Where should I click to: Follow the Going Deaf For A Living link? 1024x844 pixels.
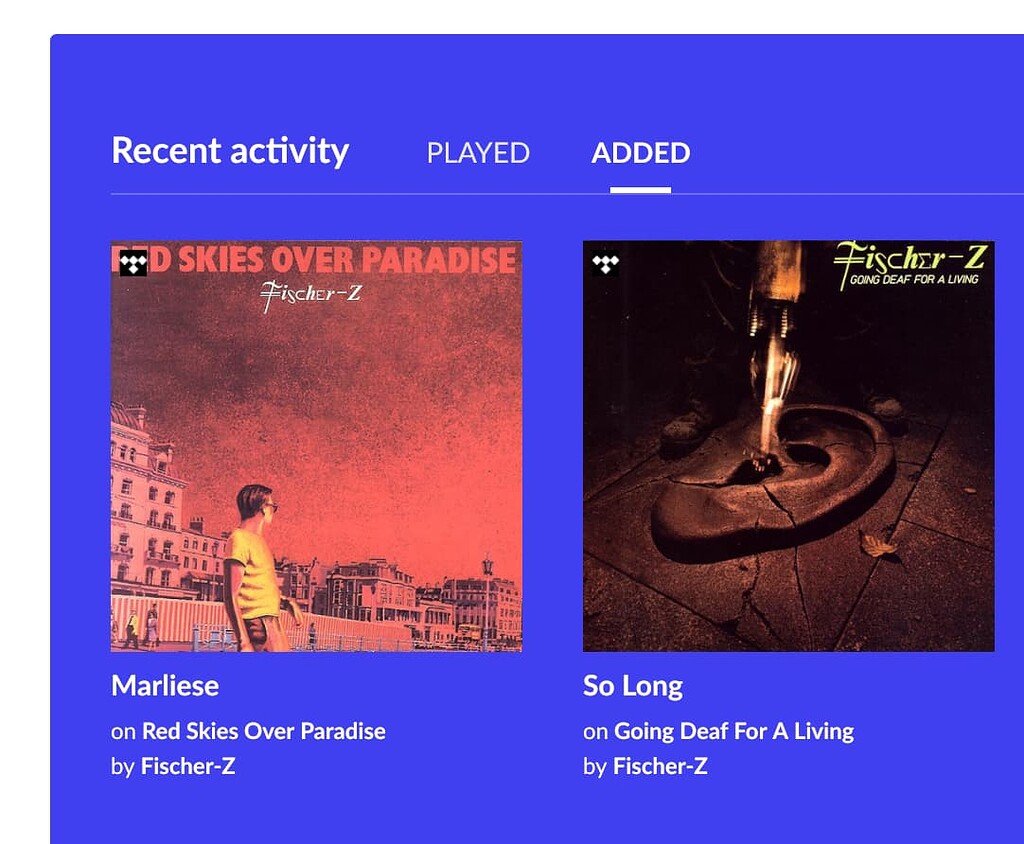click(734, 731)
